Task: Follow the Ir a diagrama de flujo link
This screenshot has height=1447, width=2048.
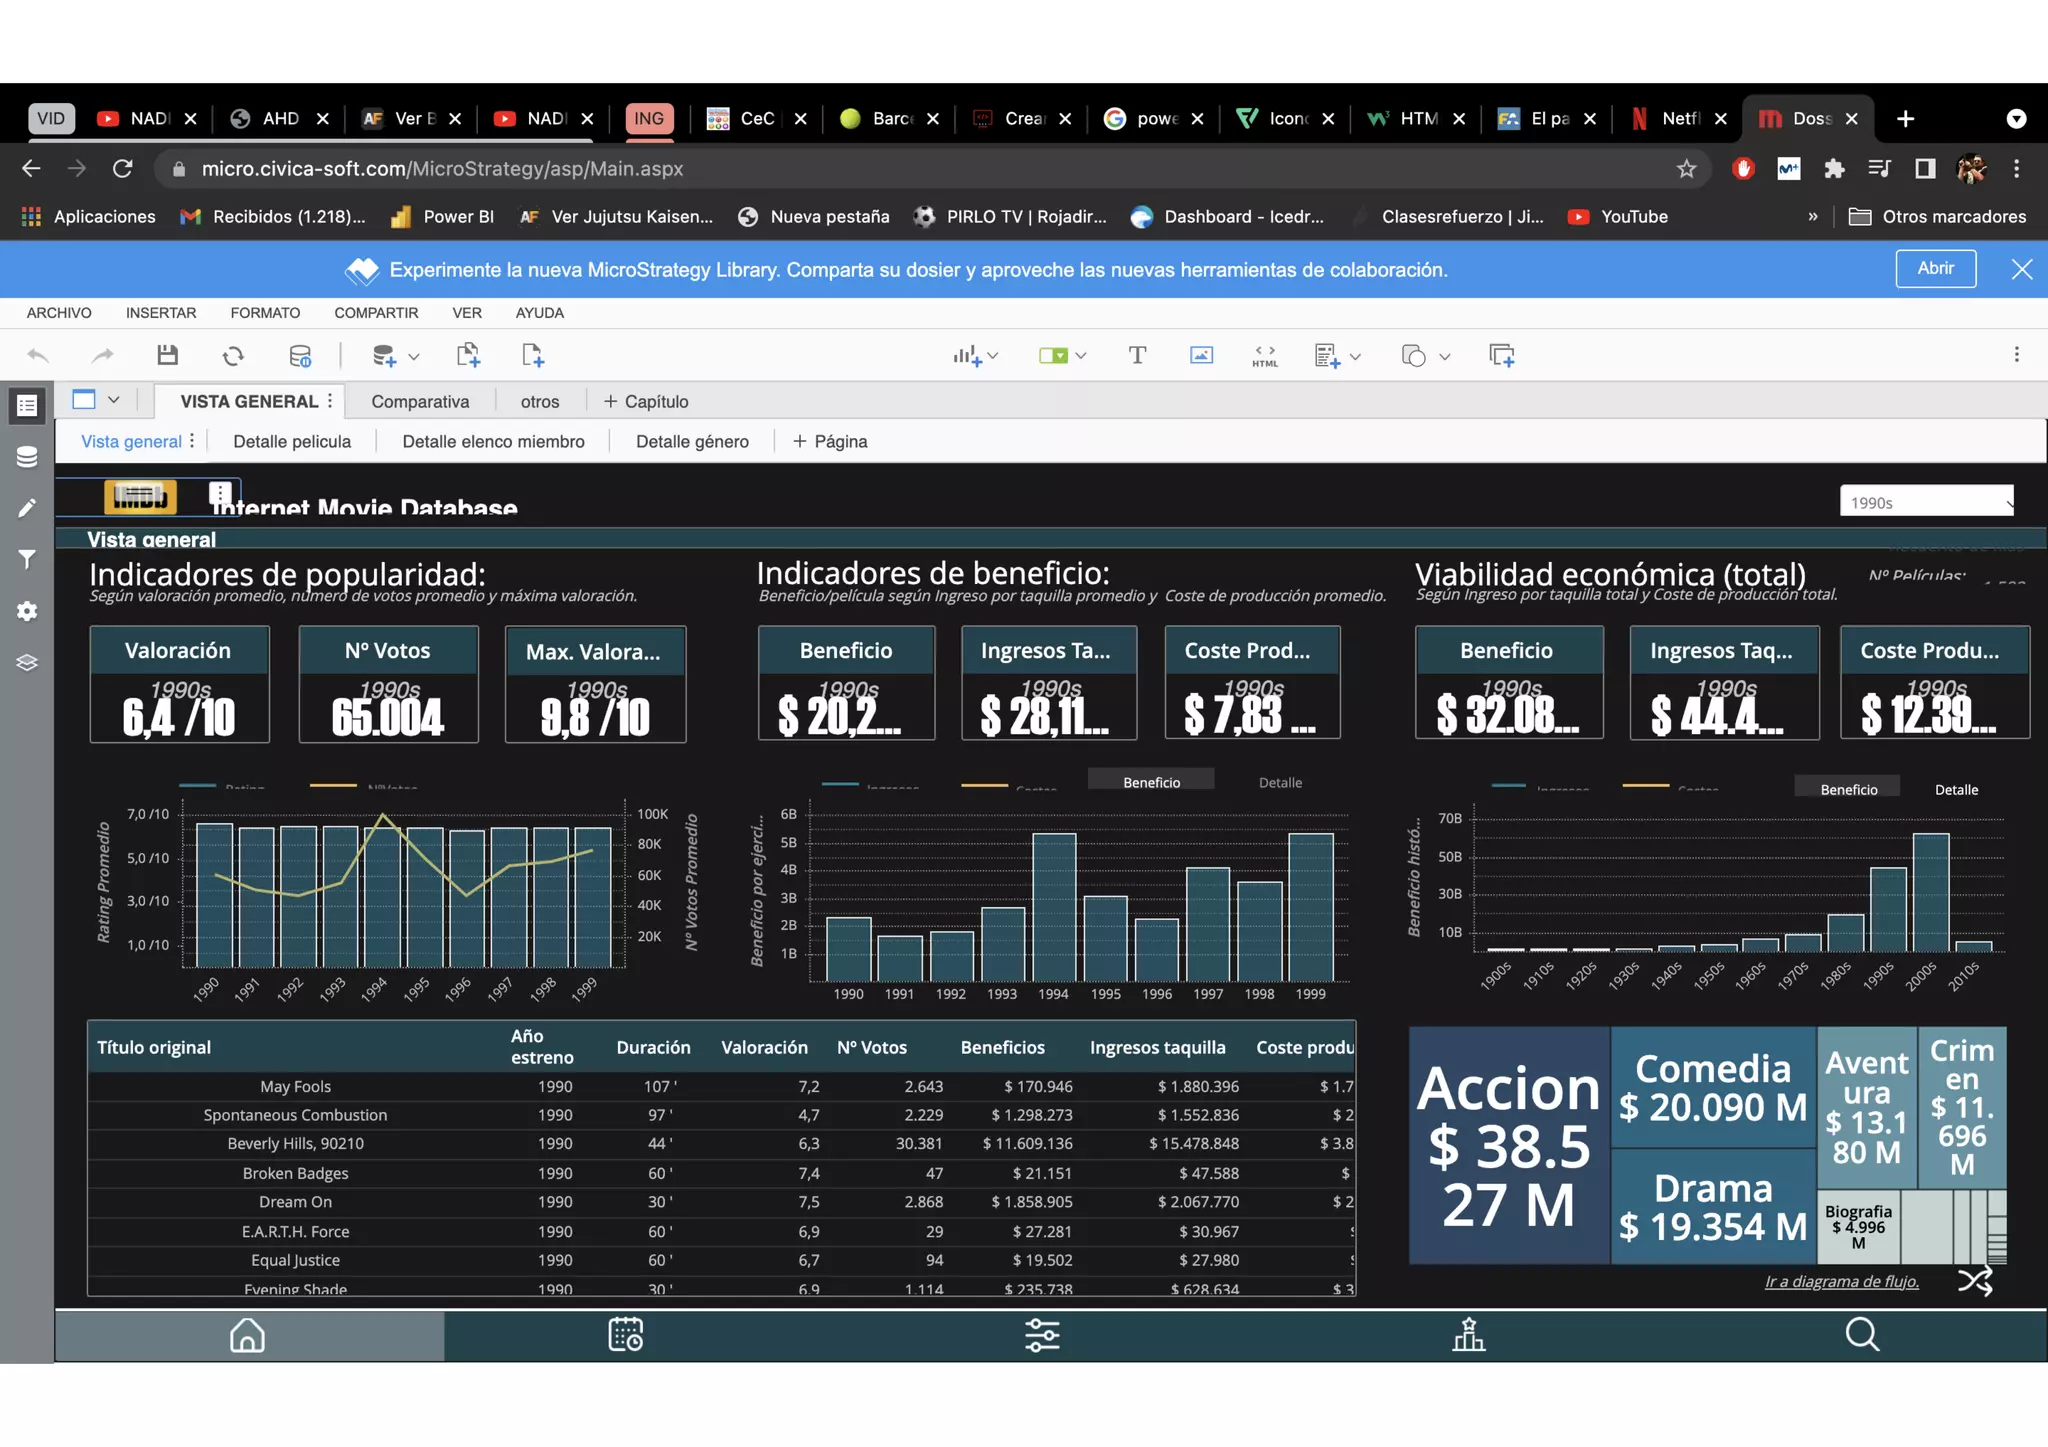Action: tap(1841, 1281)
